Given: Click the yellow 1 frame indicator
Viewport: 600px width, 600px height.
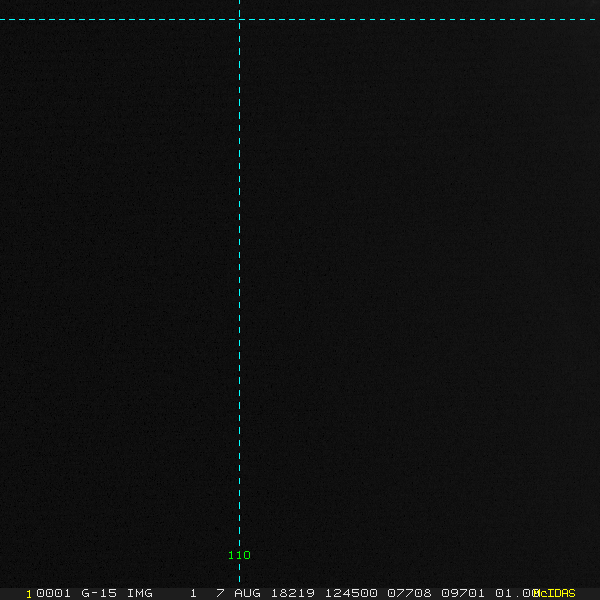Looking at the screenshot, I should [29, 594].
